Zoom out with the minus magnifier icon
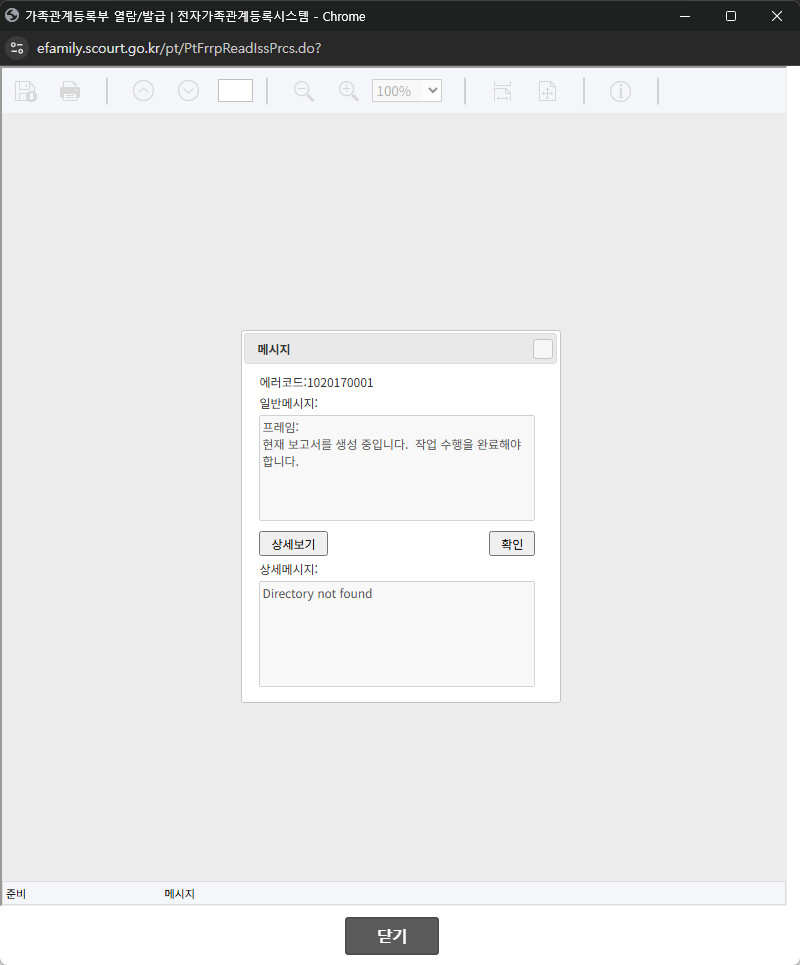 303,91
